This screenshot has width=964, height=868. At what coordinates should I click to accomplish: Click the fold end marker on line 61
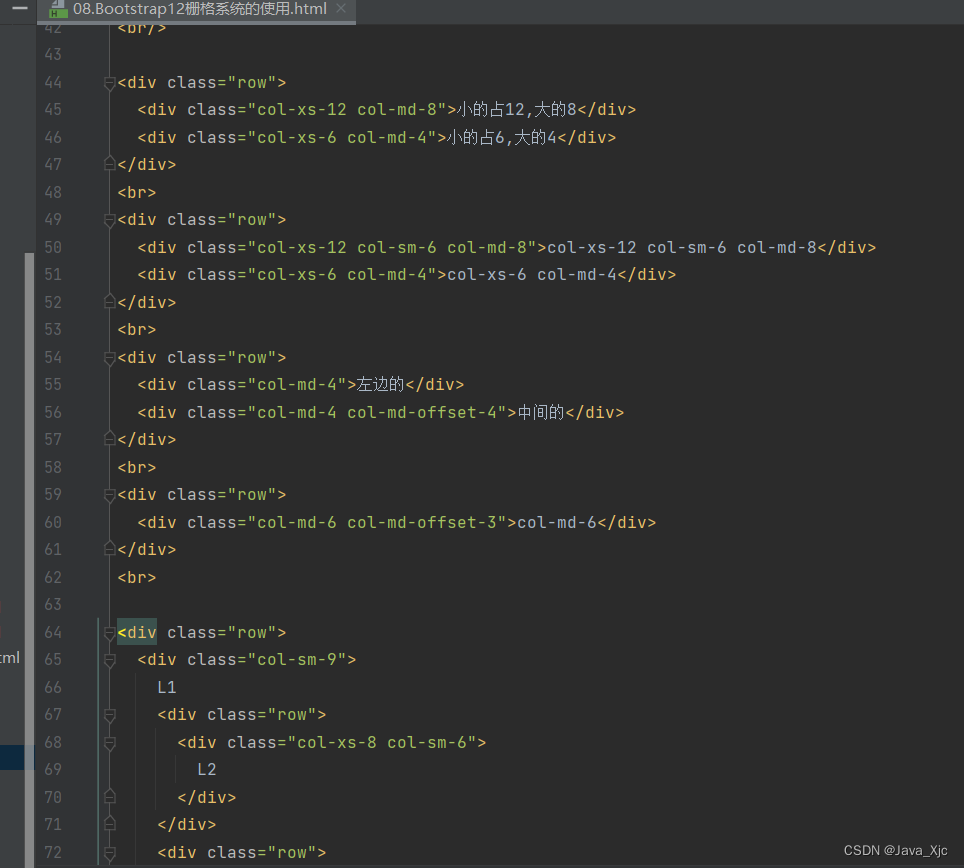(109, 549)
